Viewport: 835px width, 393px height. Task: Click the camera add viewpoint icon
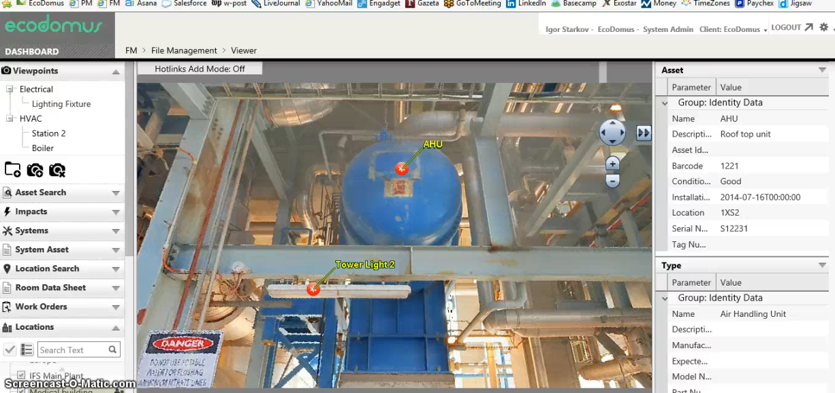click(35, 170)
